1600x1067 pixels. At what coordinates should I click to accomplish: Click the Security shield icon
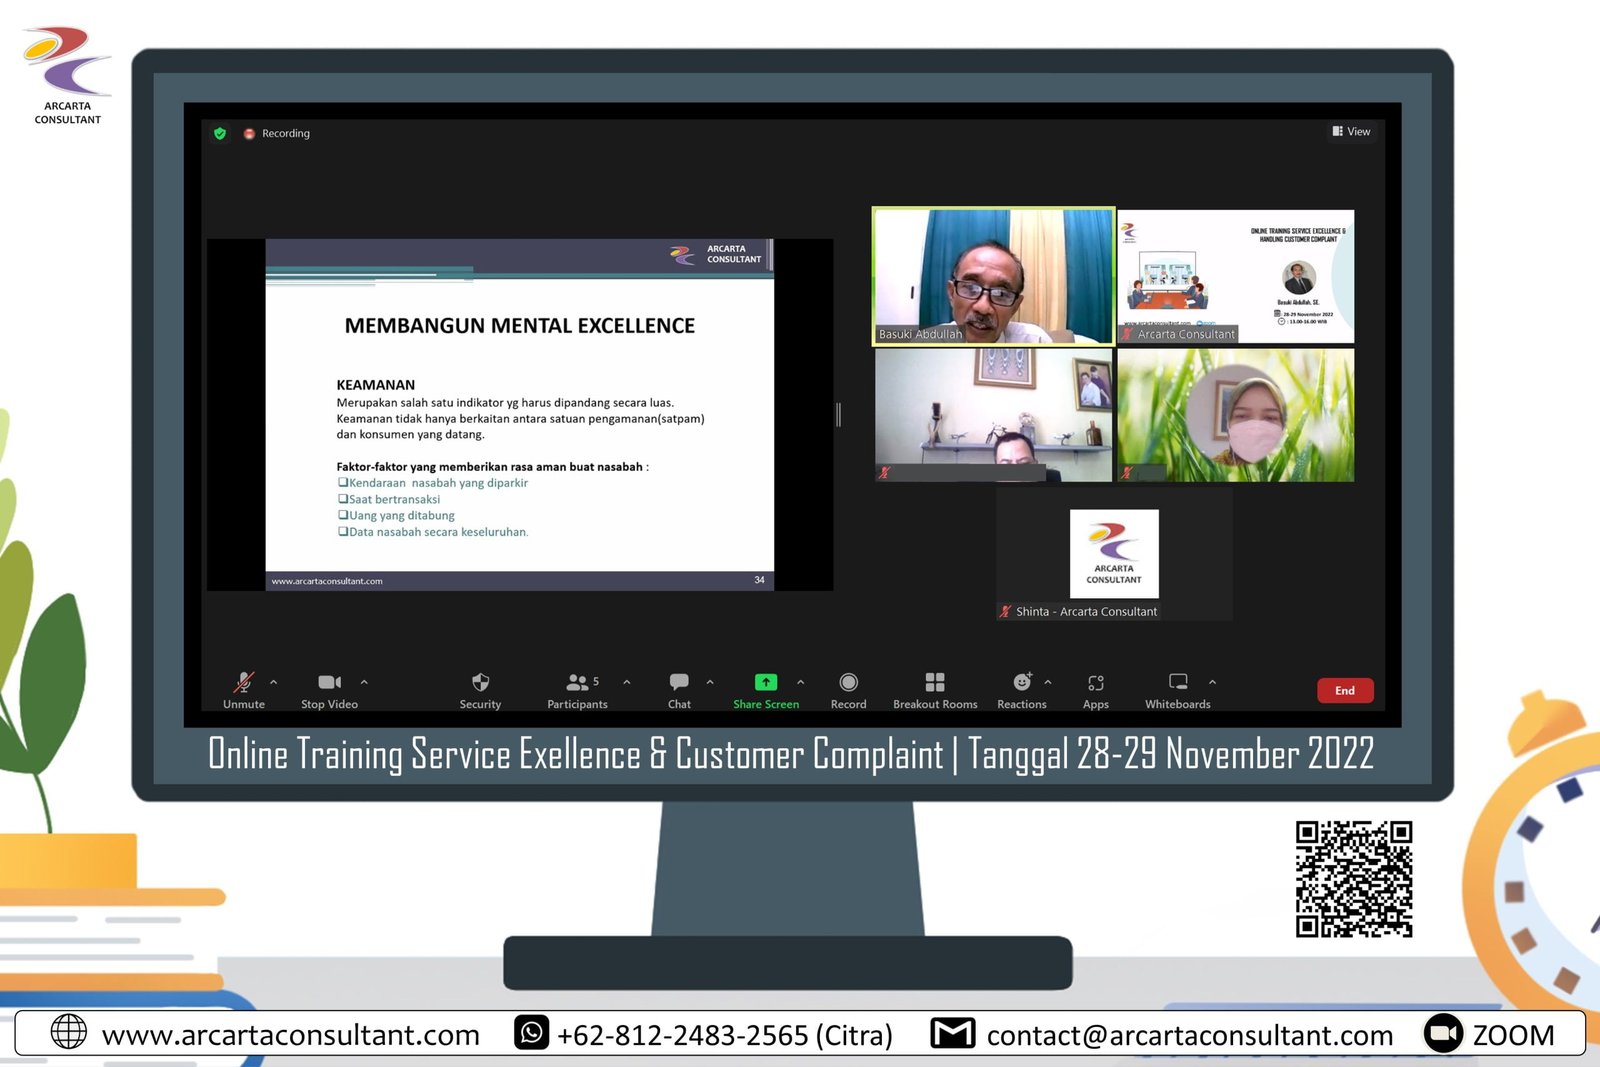[480, 683]
